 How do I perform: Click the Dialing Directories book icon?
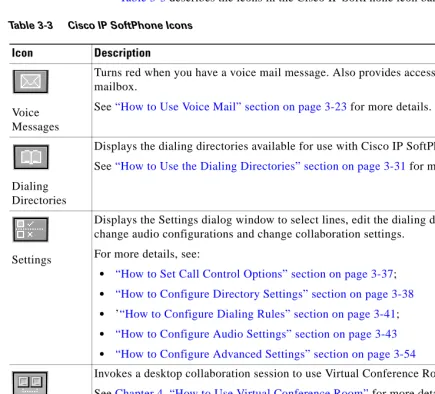(x=31, y=157)
